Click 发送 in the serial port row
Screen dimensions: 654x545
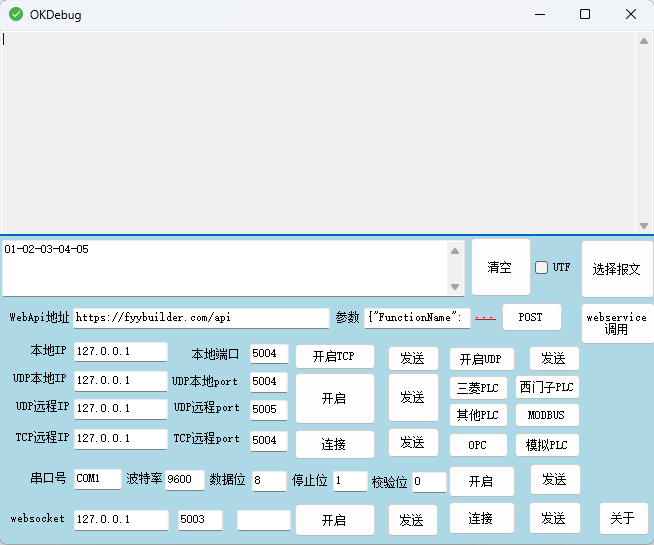555,480
